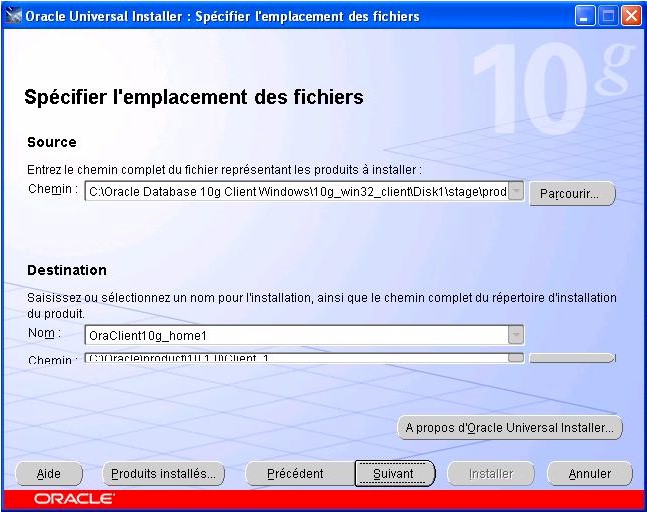Click the Source section heading
Image resolution: width=647 pixels, height=512 pixels.
click(52, 142)
